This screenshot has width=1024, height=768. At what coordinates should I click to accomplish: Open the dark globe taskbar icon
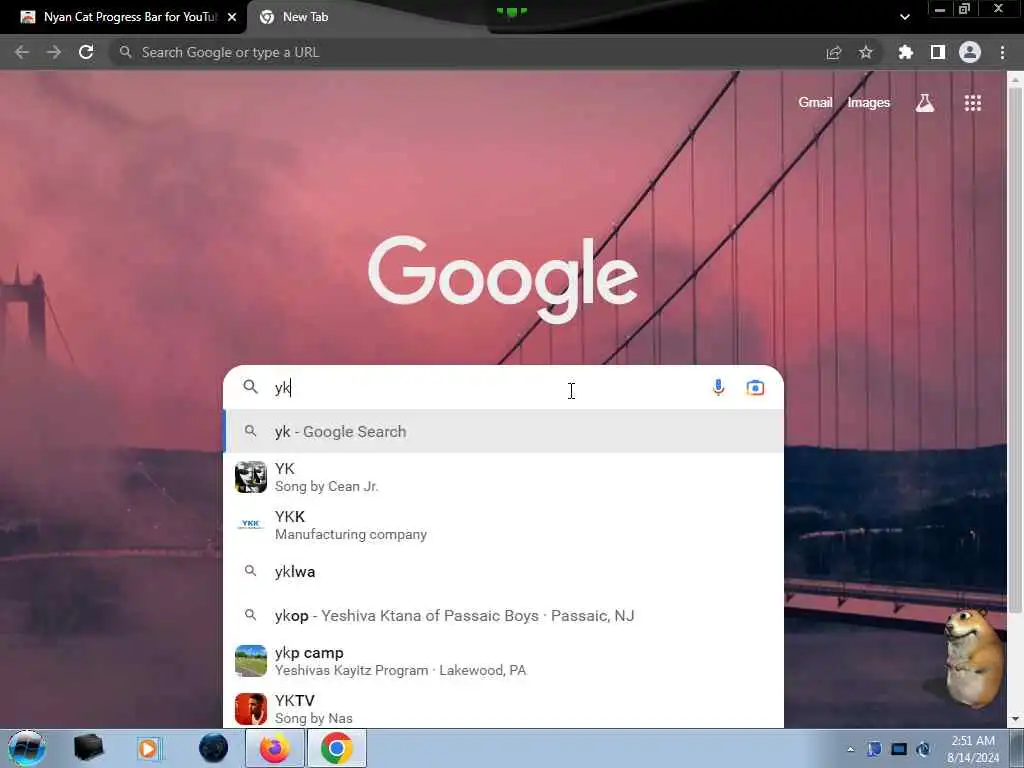[213, 748]
